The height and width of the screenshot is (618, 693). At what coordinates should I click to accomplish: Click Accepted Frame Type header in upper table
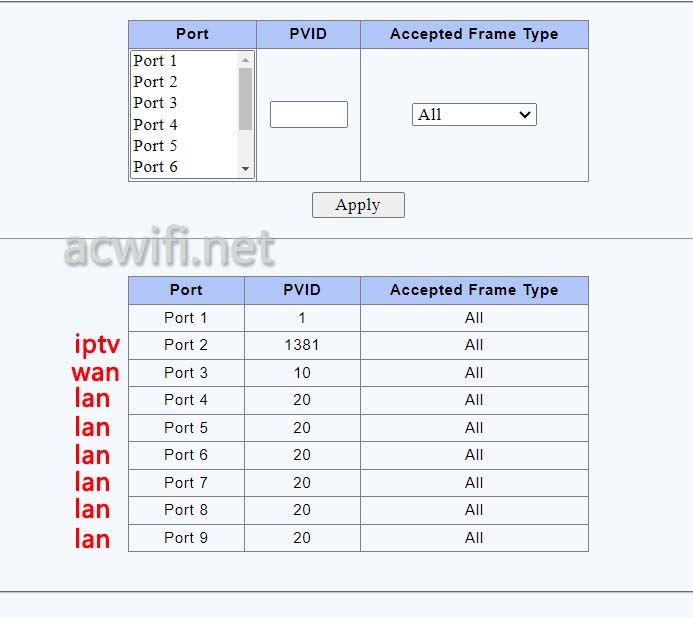[474, 34]
